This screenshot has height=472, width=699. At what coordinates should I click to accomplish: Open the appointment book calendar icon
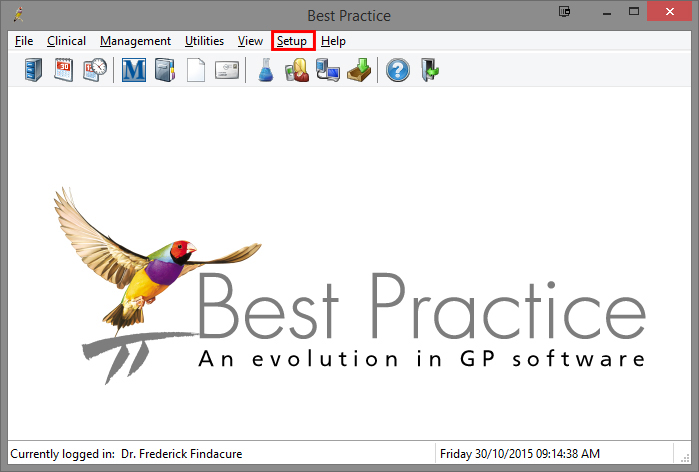(x=63, y=71)
